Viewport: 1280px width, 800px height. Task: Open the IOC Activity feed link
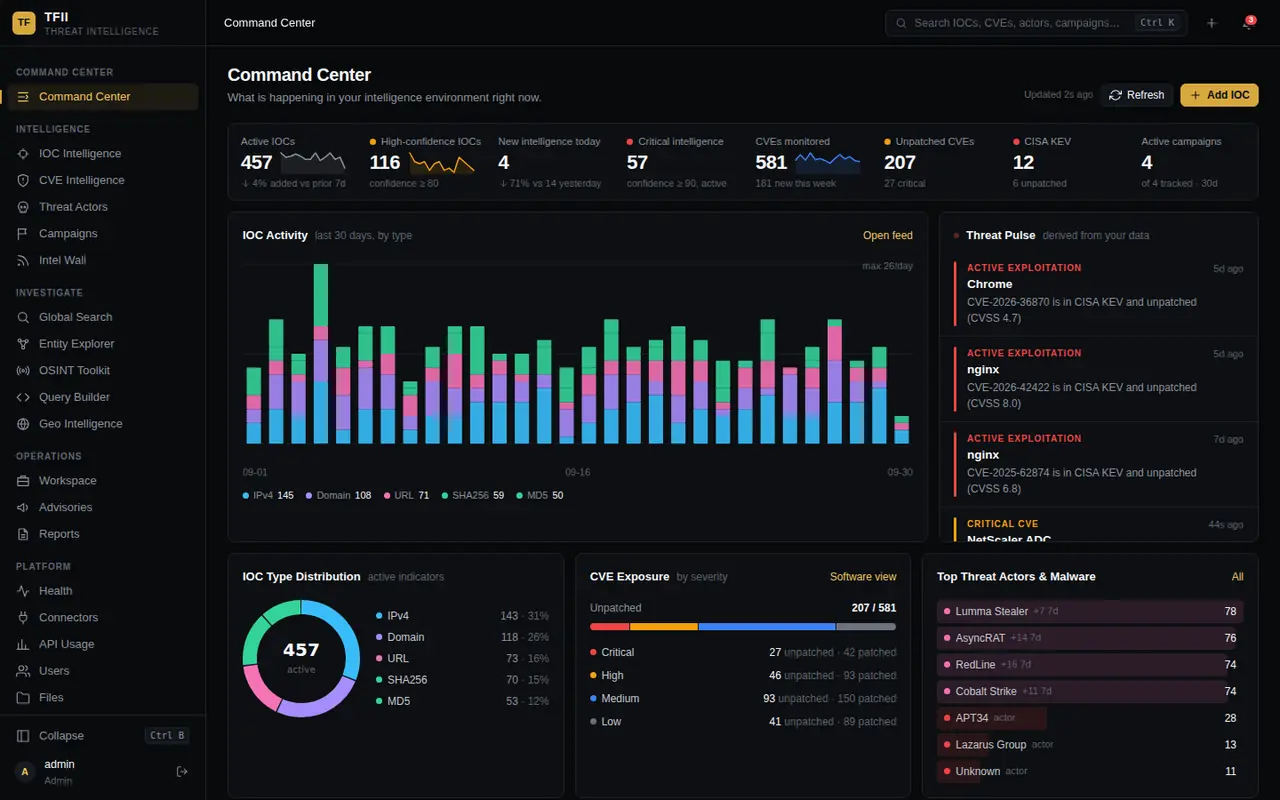(x=888, y=236)
